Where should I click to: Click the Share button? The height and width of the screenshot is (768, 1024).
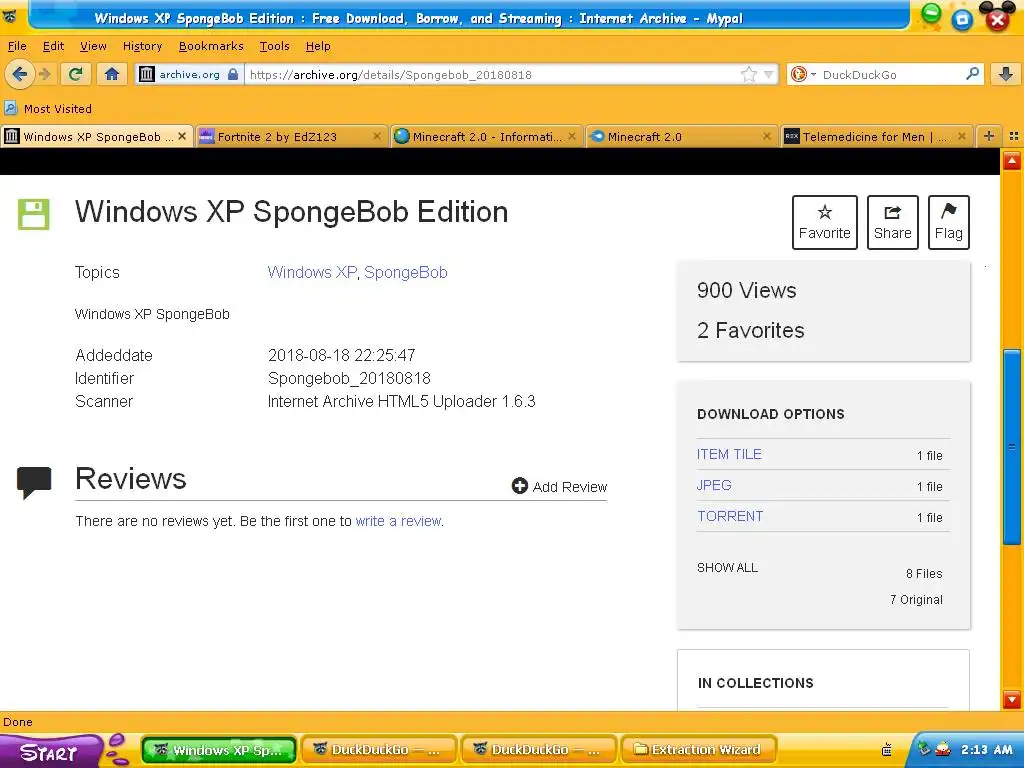pos(893,222)
